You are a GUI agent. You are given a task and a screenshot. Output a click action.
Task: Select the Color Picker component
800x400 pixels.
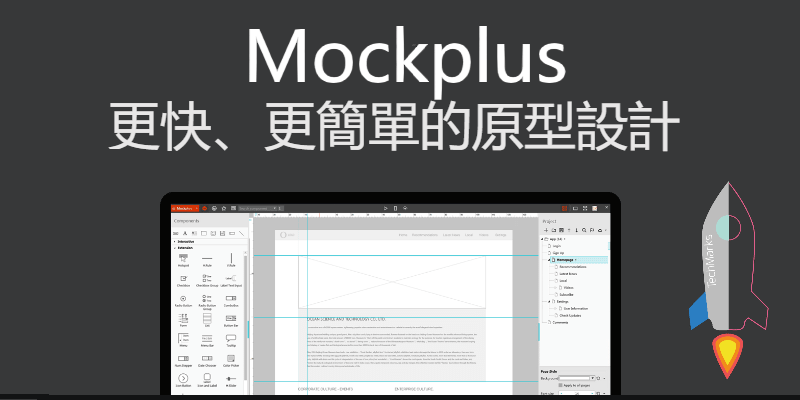(x=231, y=357)
